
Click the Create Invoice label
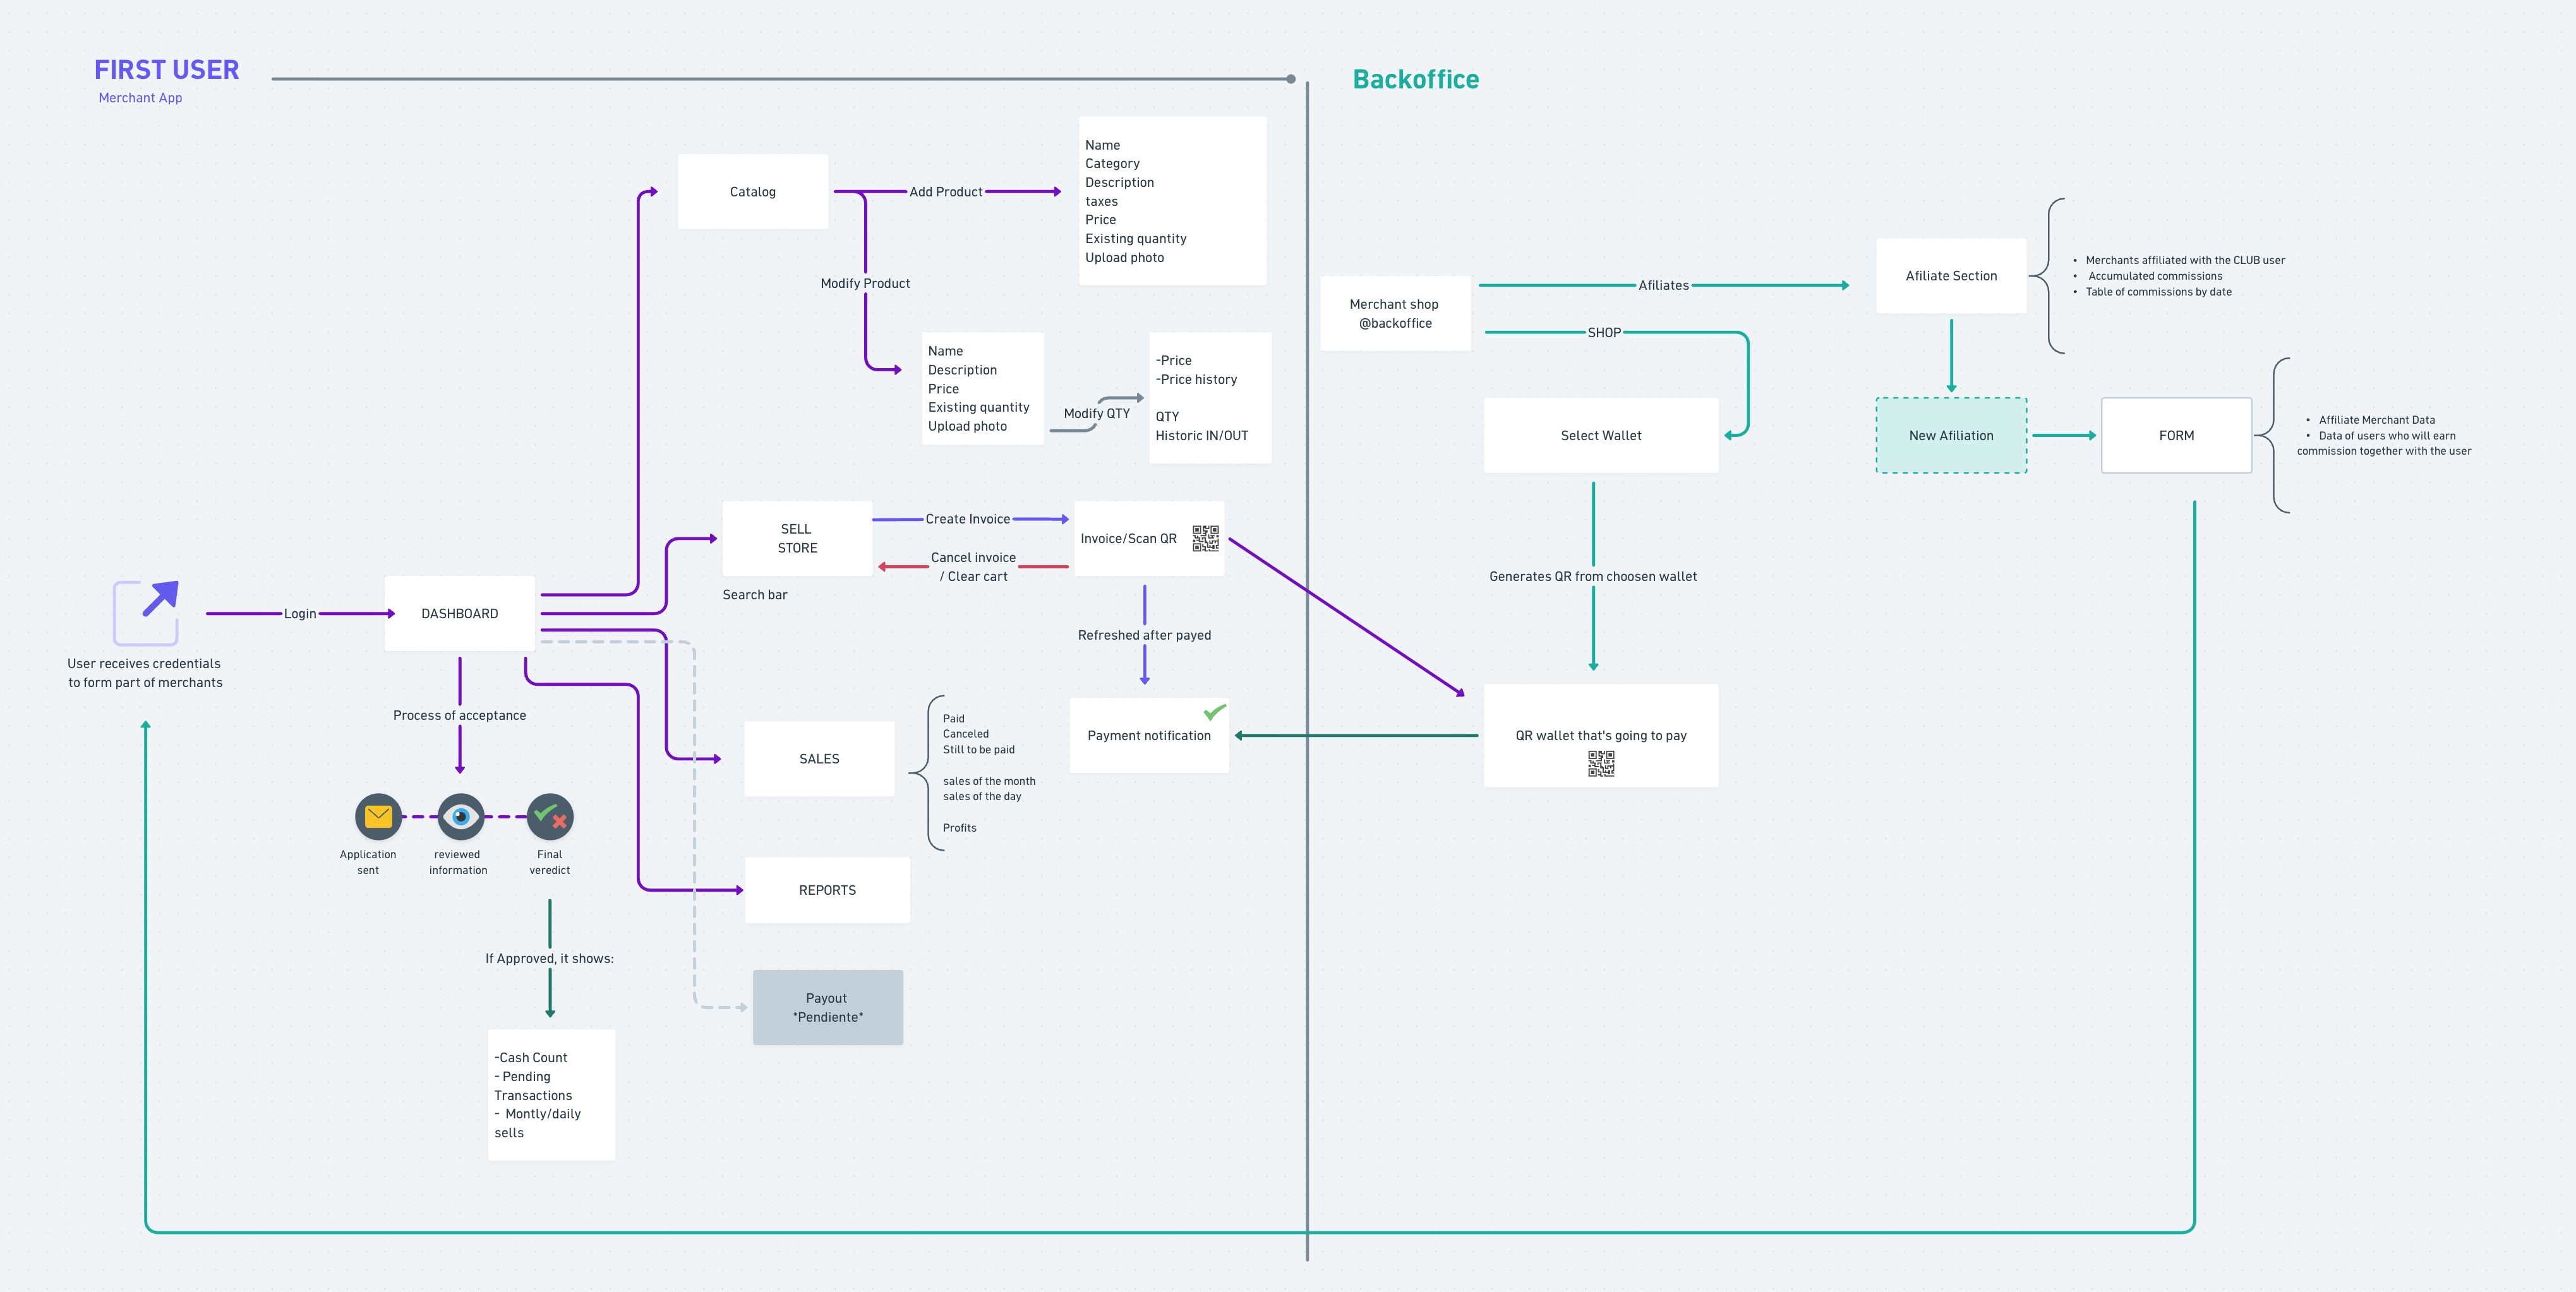click(968, 519)
